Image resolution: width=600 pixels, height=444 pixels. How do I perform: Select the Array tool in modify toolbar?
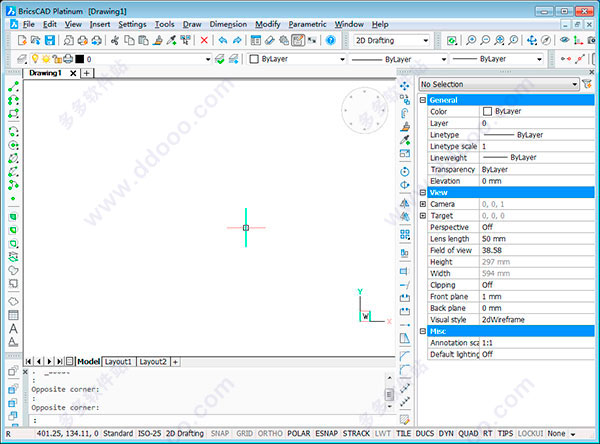click(404, 234)
